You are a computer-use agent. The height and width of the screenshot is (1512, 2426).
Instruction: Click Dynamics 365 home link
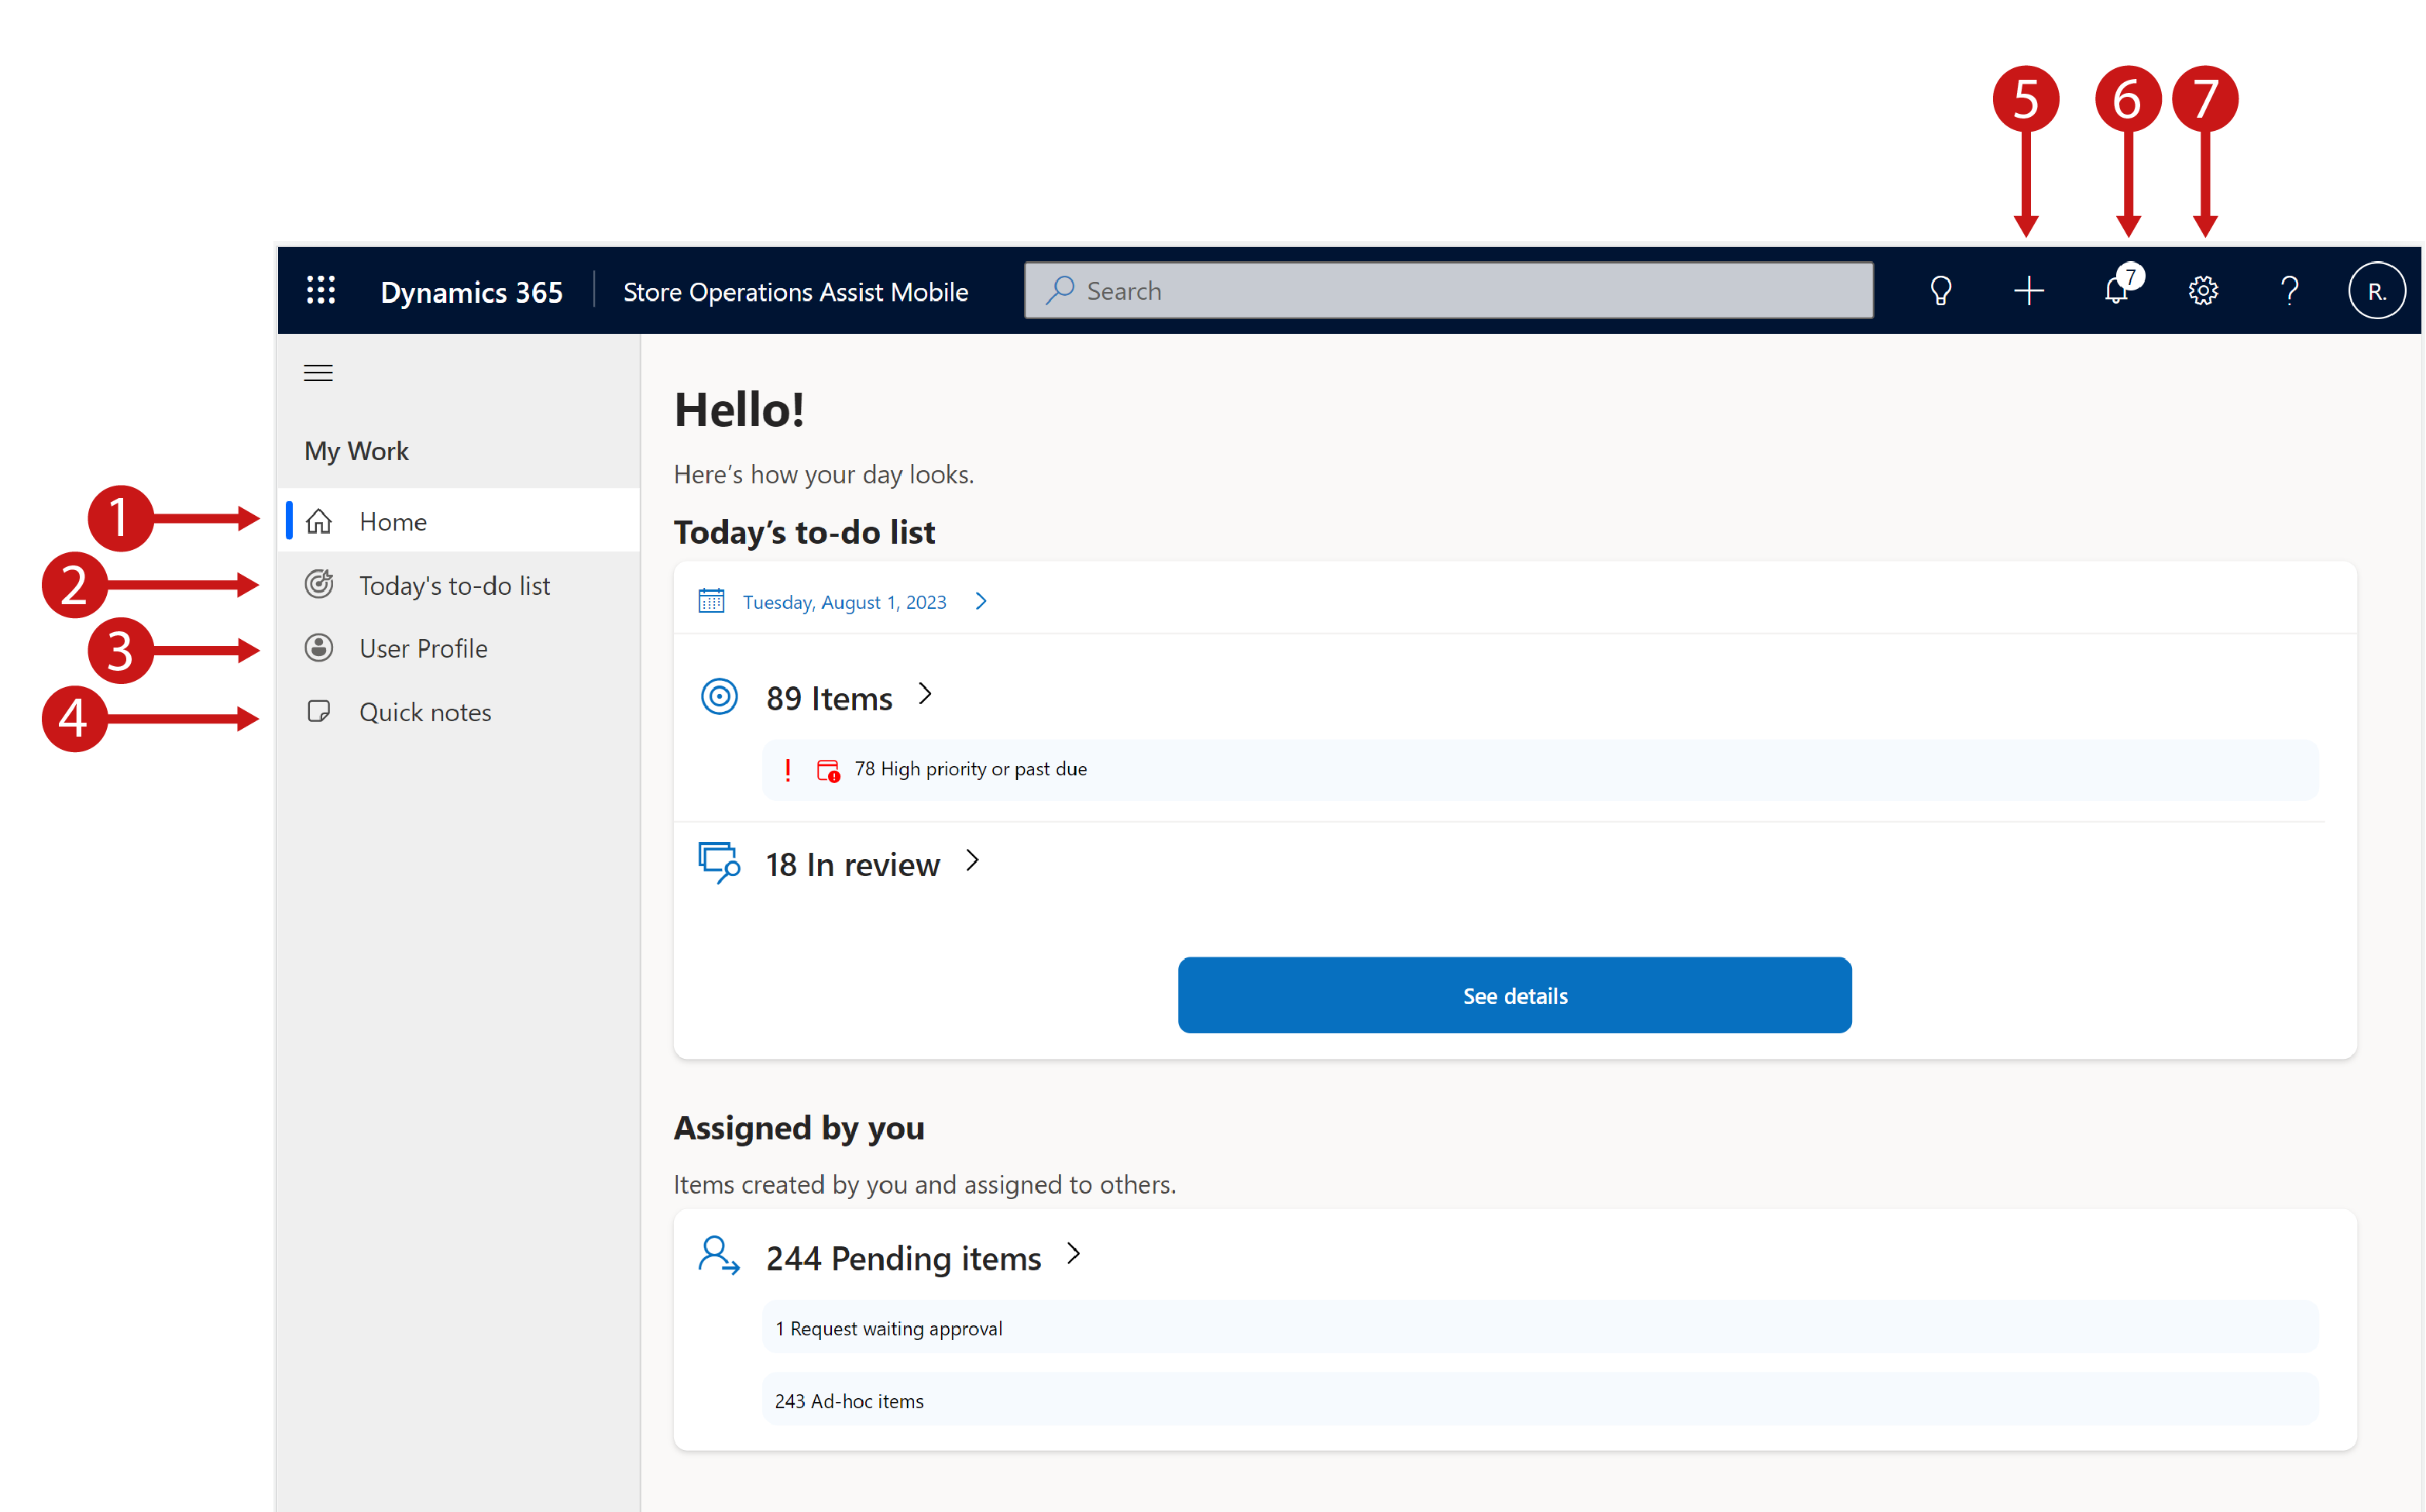[x=472, y=289]
